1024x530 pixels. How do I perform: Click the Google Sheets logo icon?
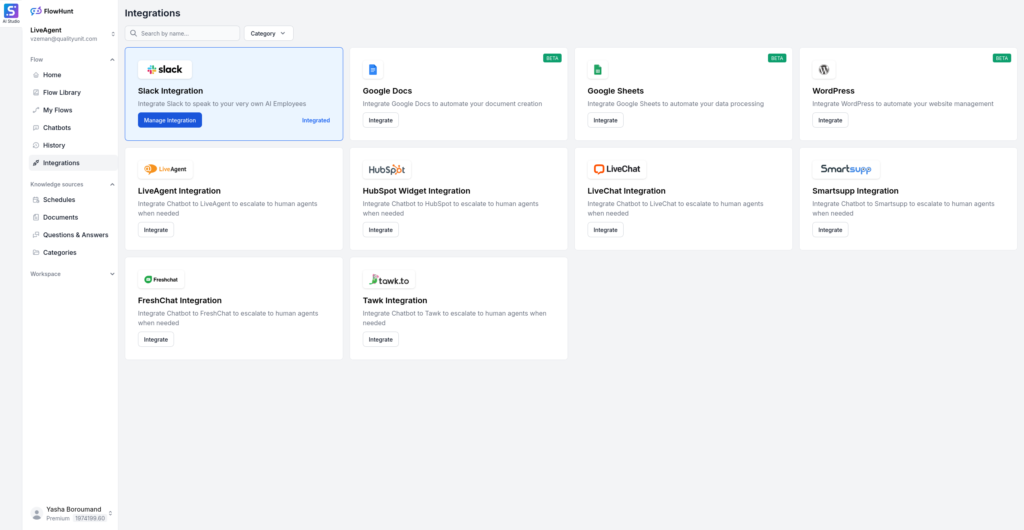[597, 70]
